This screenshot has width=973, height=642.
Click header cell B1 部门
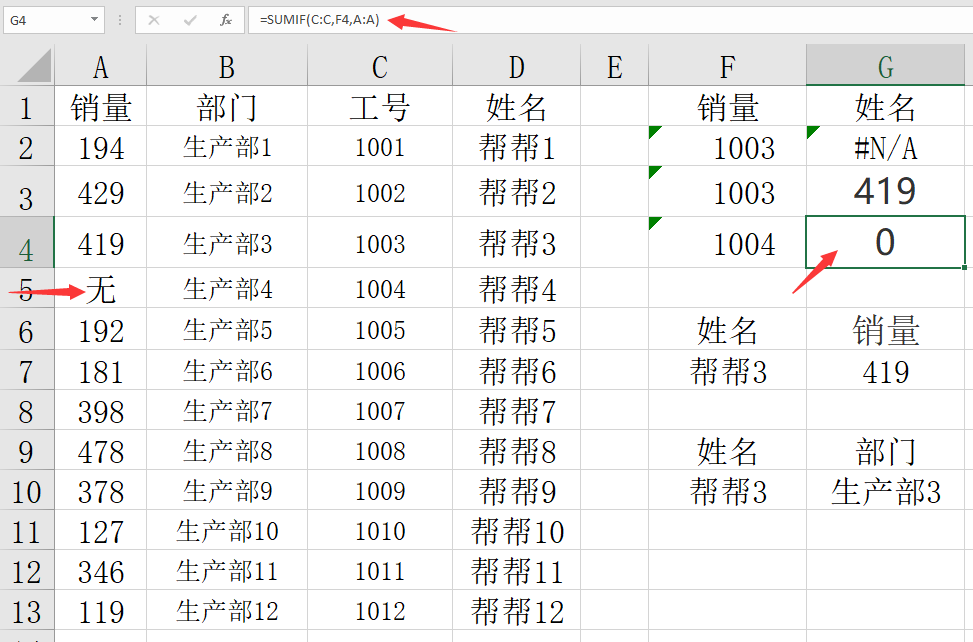pyautogui.click(x=227, y=106)
